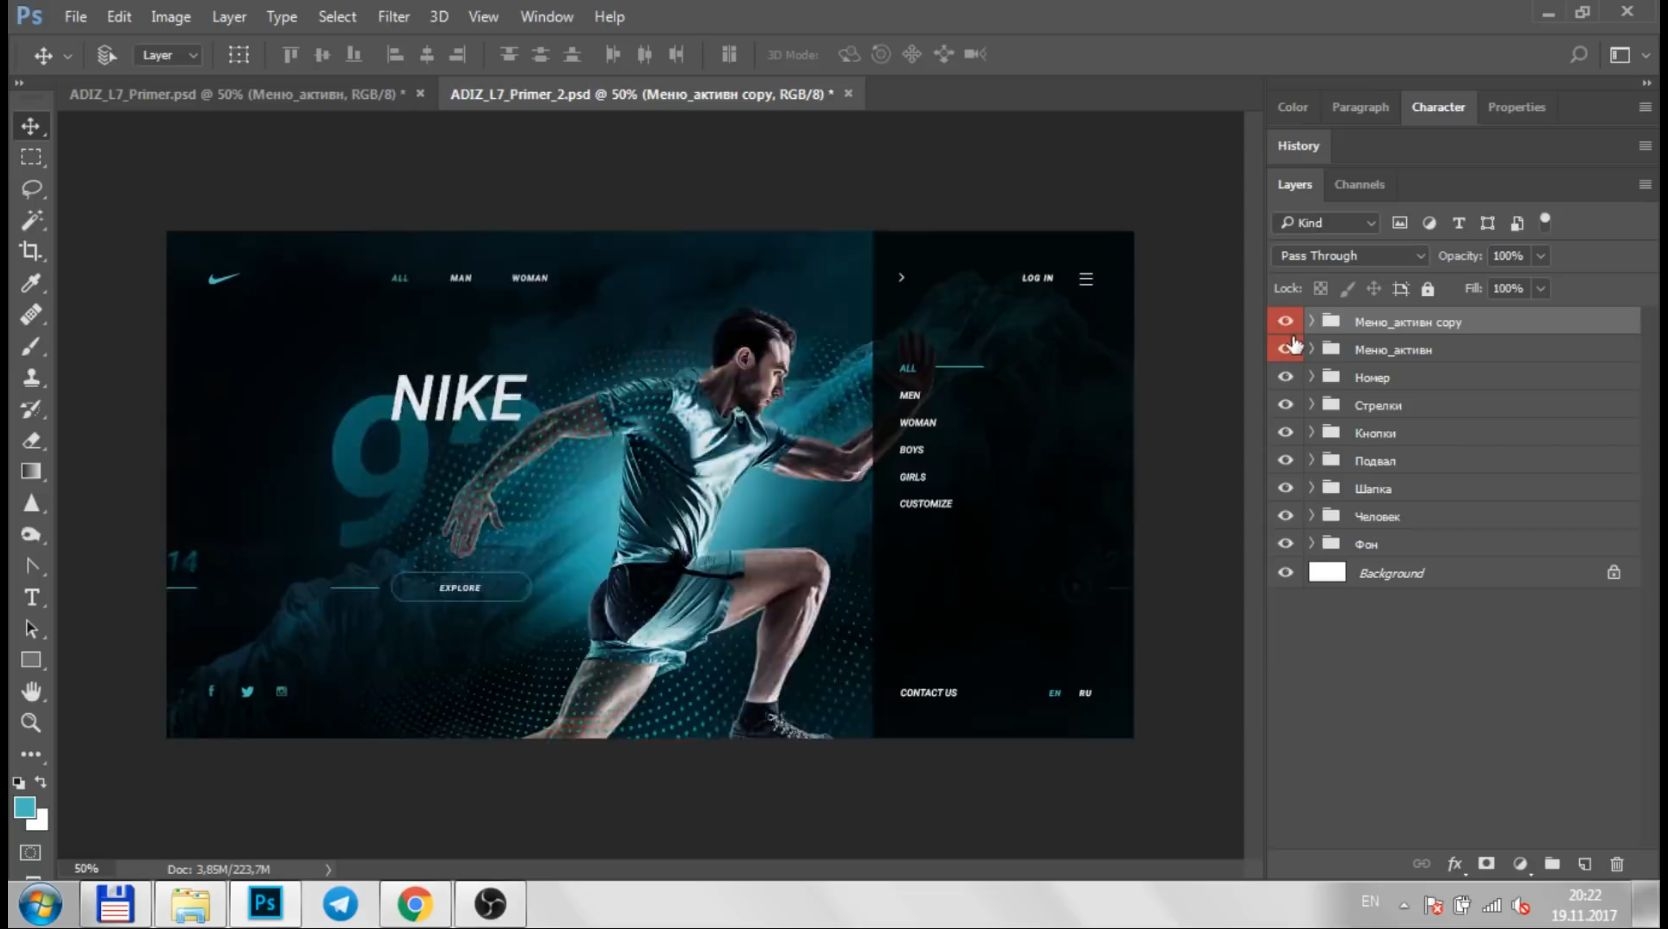Open the Filter menu
Screen dimensions: 1668x929
point(394,16)
